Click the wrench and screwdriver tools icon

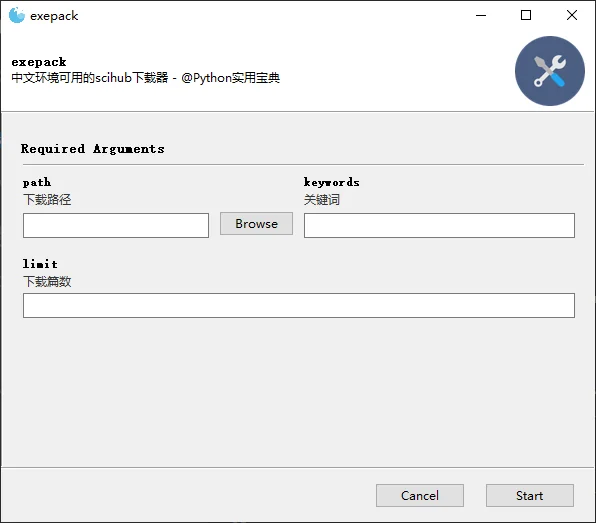pyautogui.click(x=550, y=71)
